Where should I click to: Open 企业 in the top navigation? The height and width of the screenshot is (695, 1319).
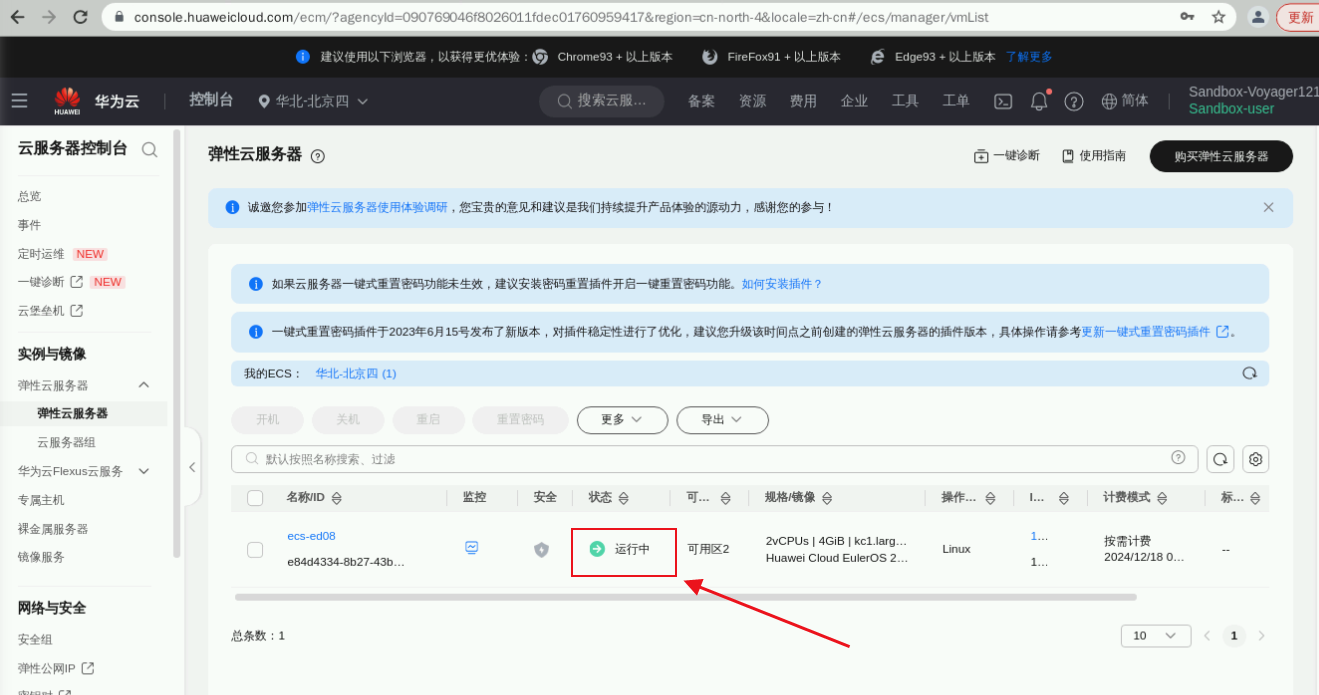(x=854, y=101)
